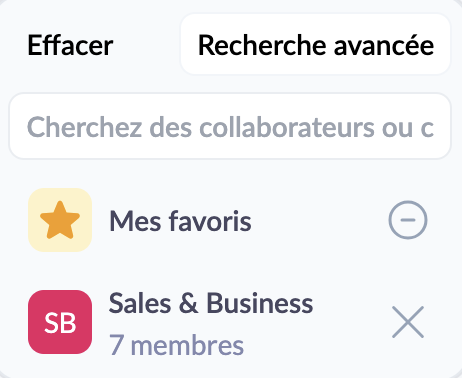Focus the Cherchez des collaborateurs search field
The image size is (462, 378).
click(230, 126)
